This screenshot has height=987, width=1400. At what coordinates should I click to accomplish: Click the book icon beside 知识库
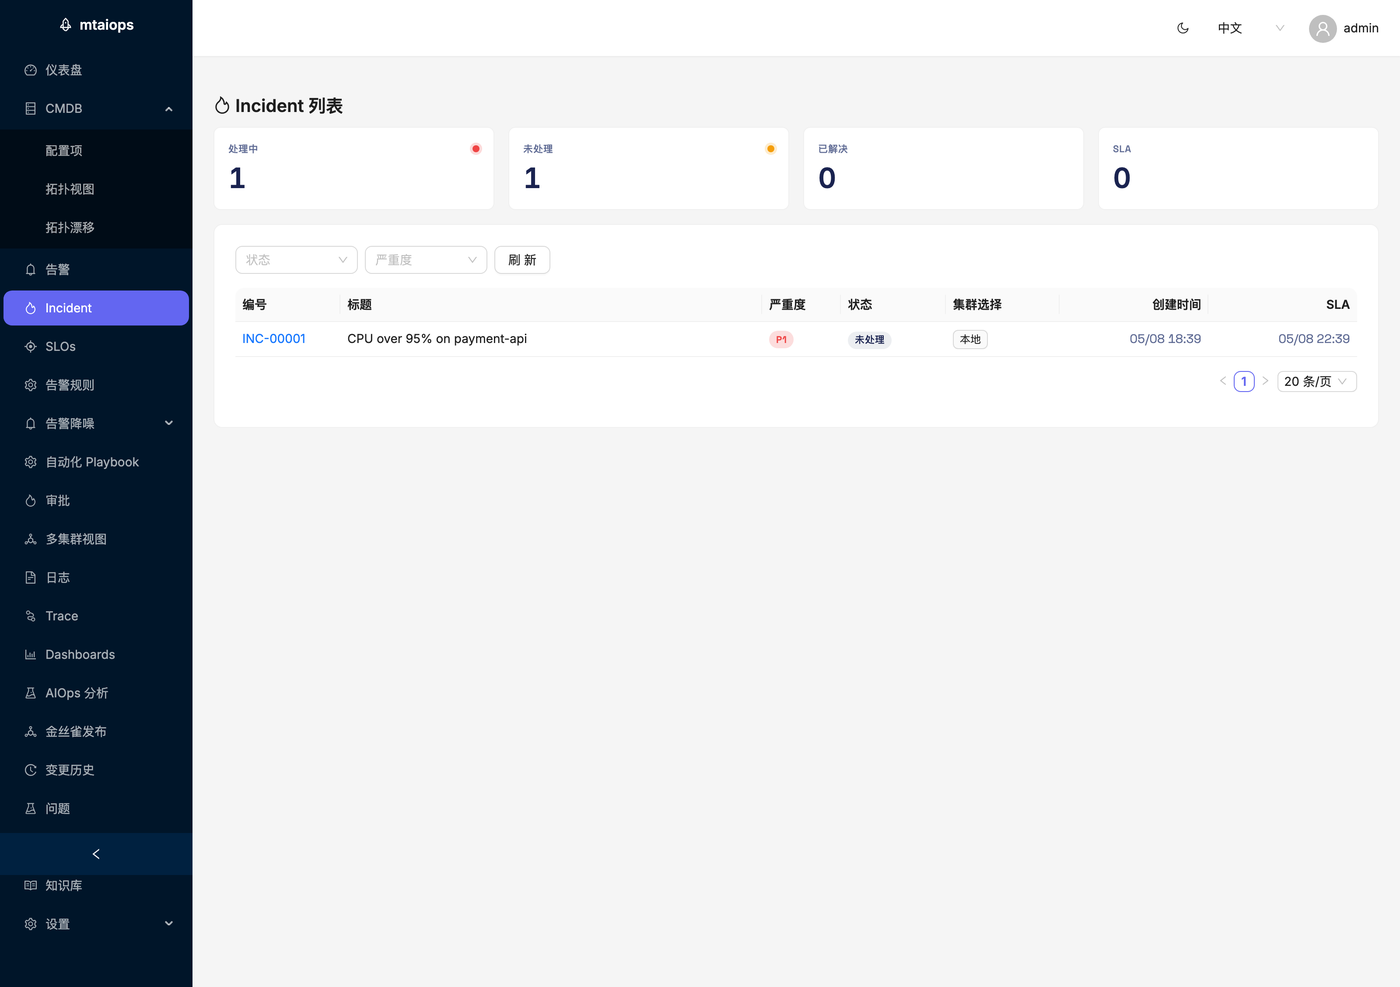click(31, 886)
